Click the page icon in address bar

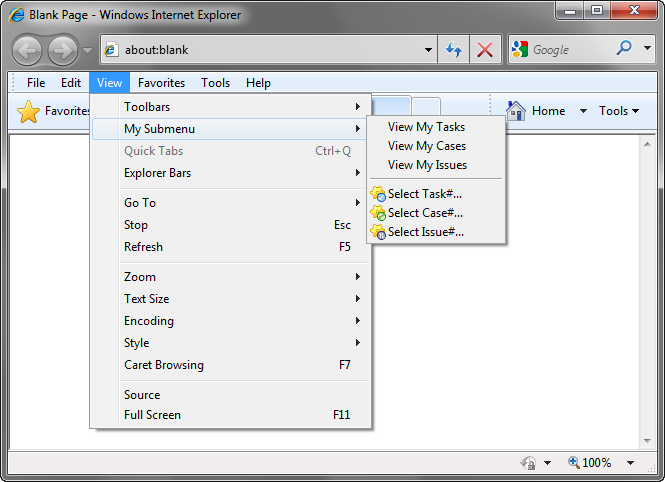tap(111, 50)
